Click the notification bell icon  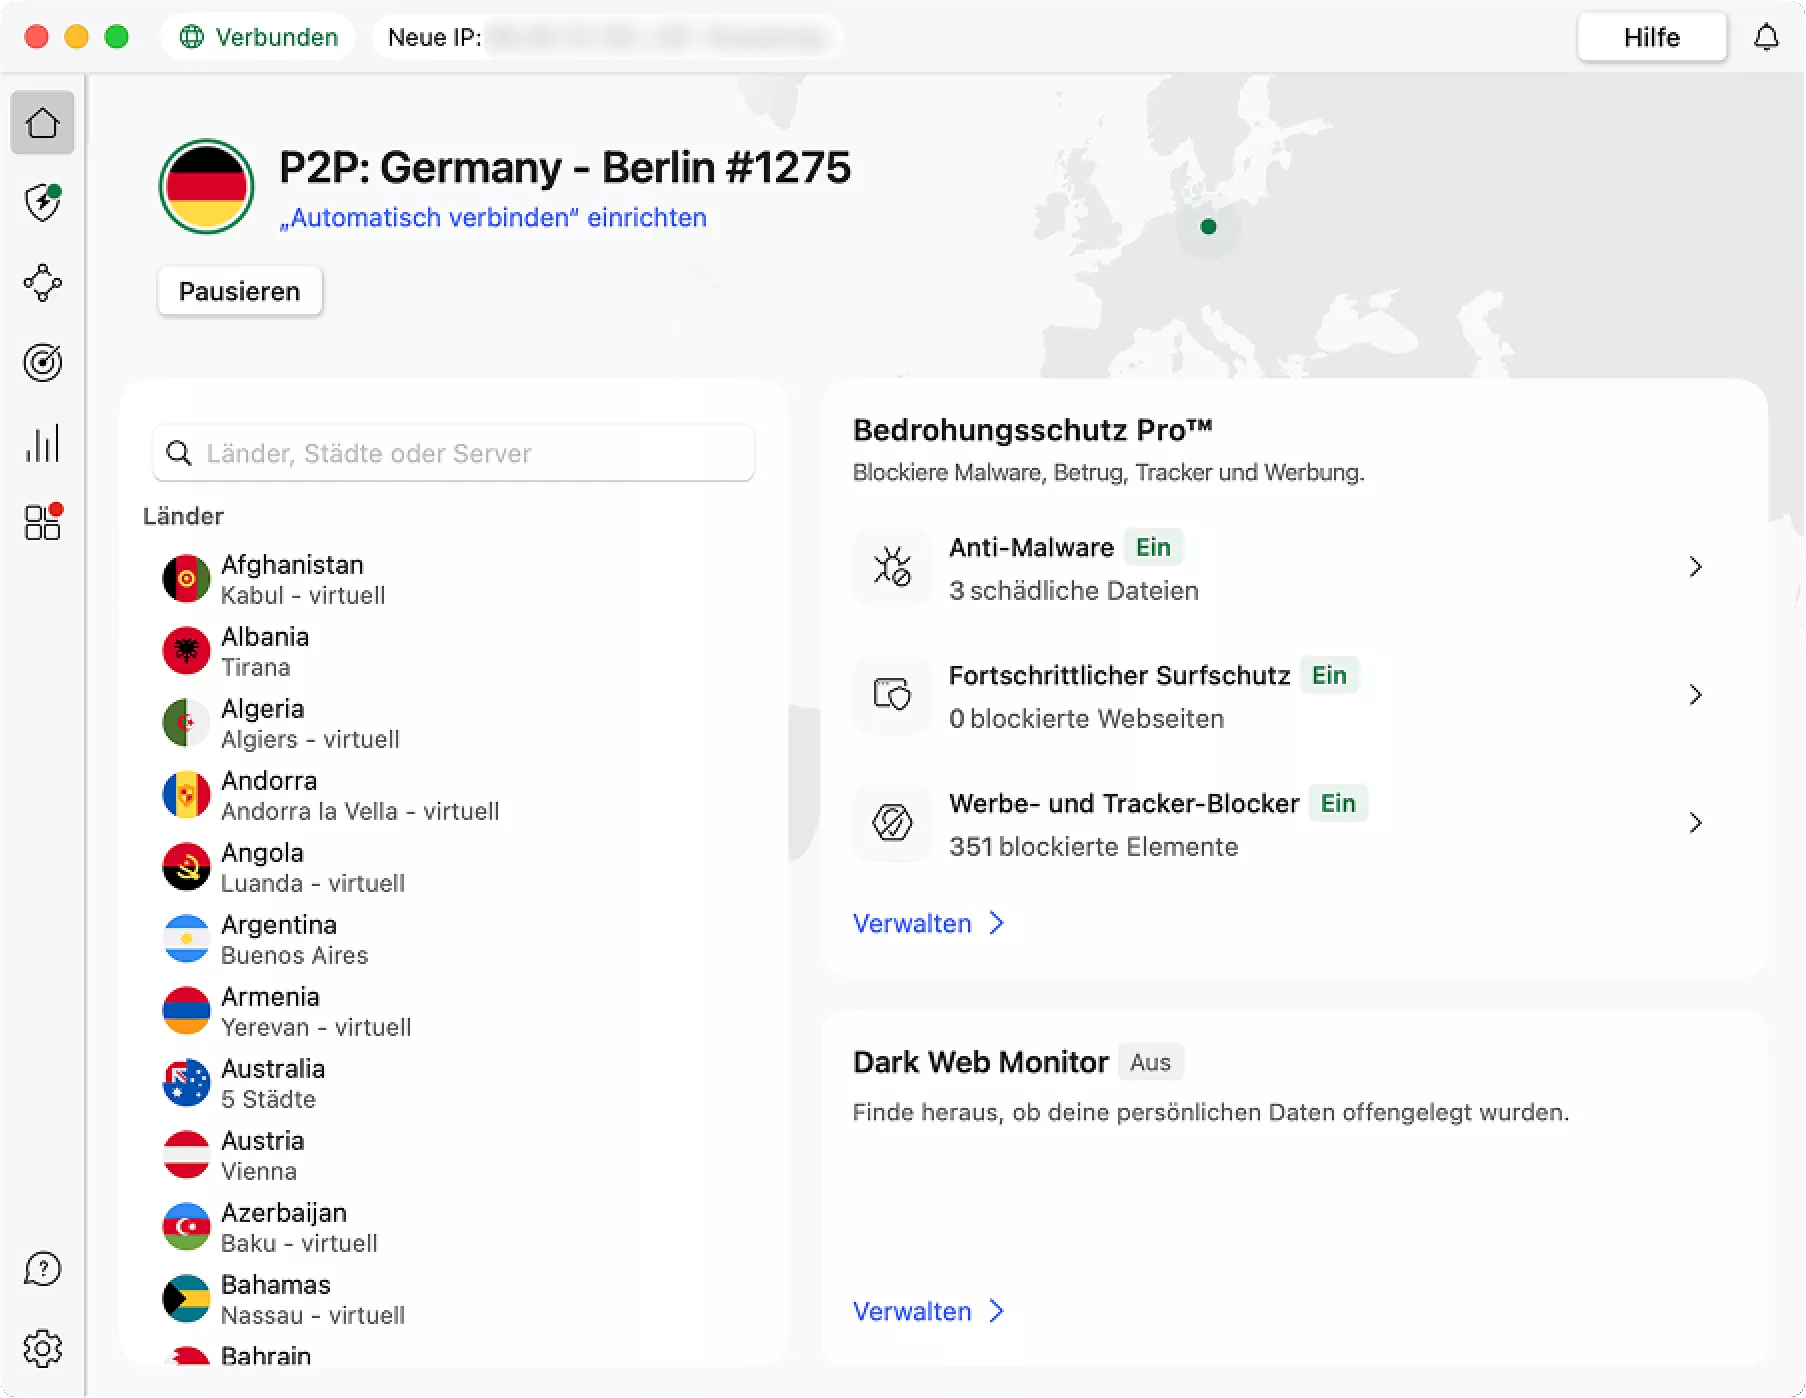tap(1766, 38)
